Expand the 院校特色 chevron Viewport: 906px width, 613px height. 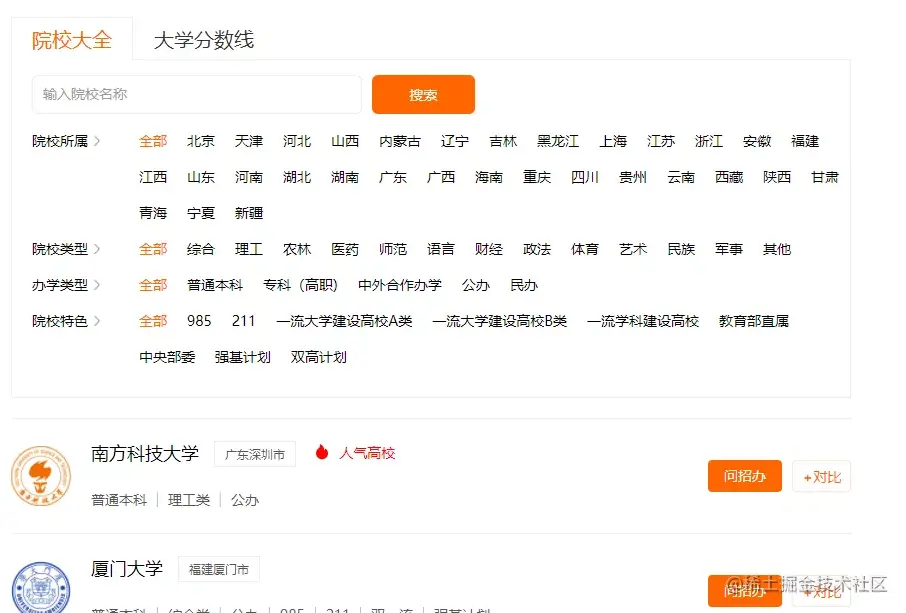(x=96, y=321)
